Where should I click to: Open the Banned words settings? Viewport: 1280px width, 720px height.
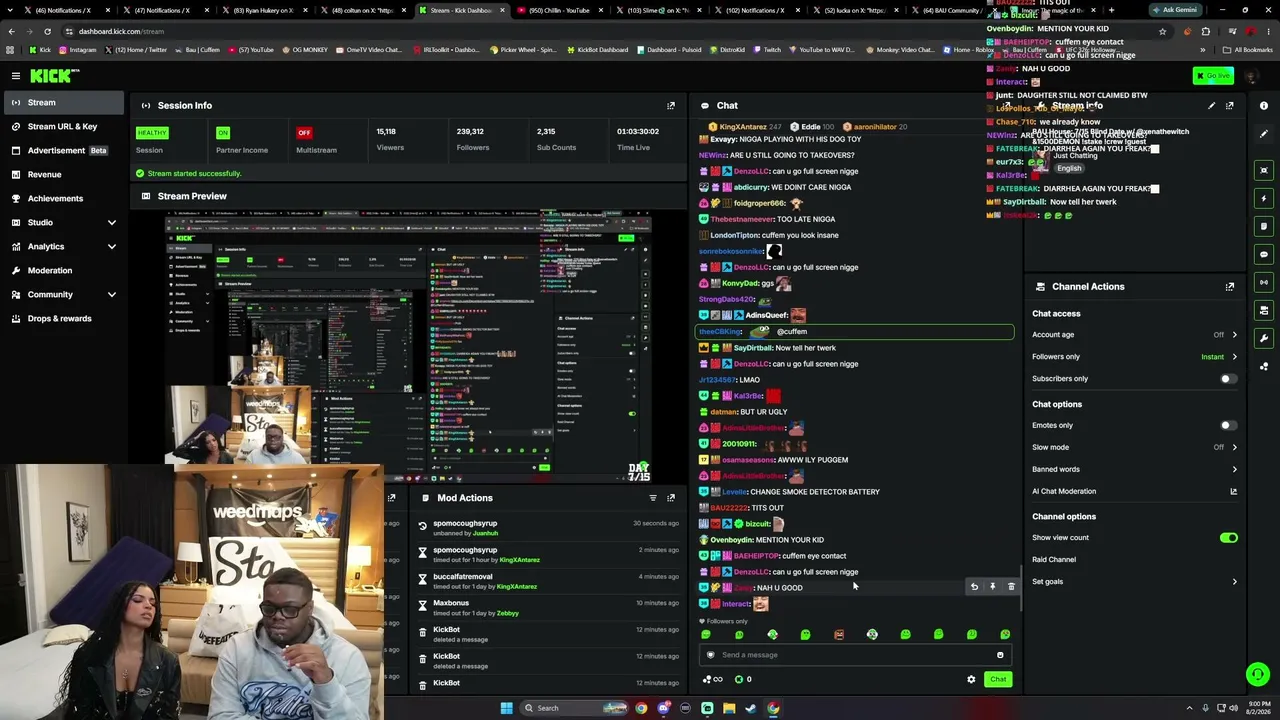point(1134,469)
